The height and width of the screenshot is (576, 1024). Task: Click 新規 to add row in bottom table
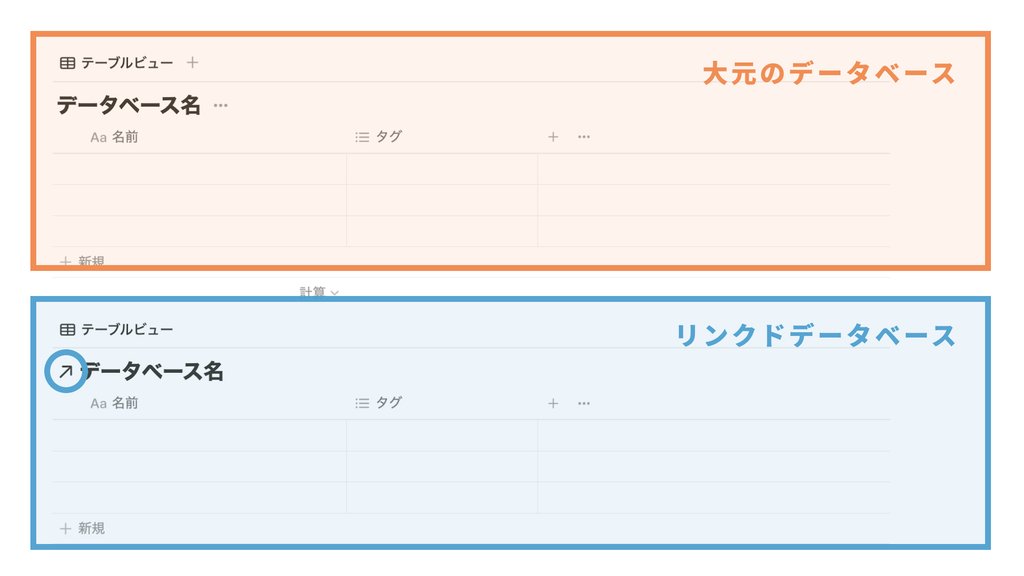(82, 528)
